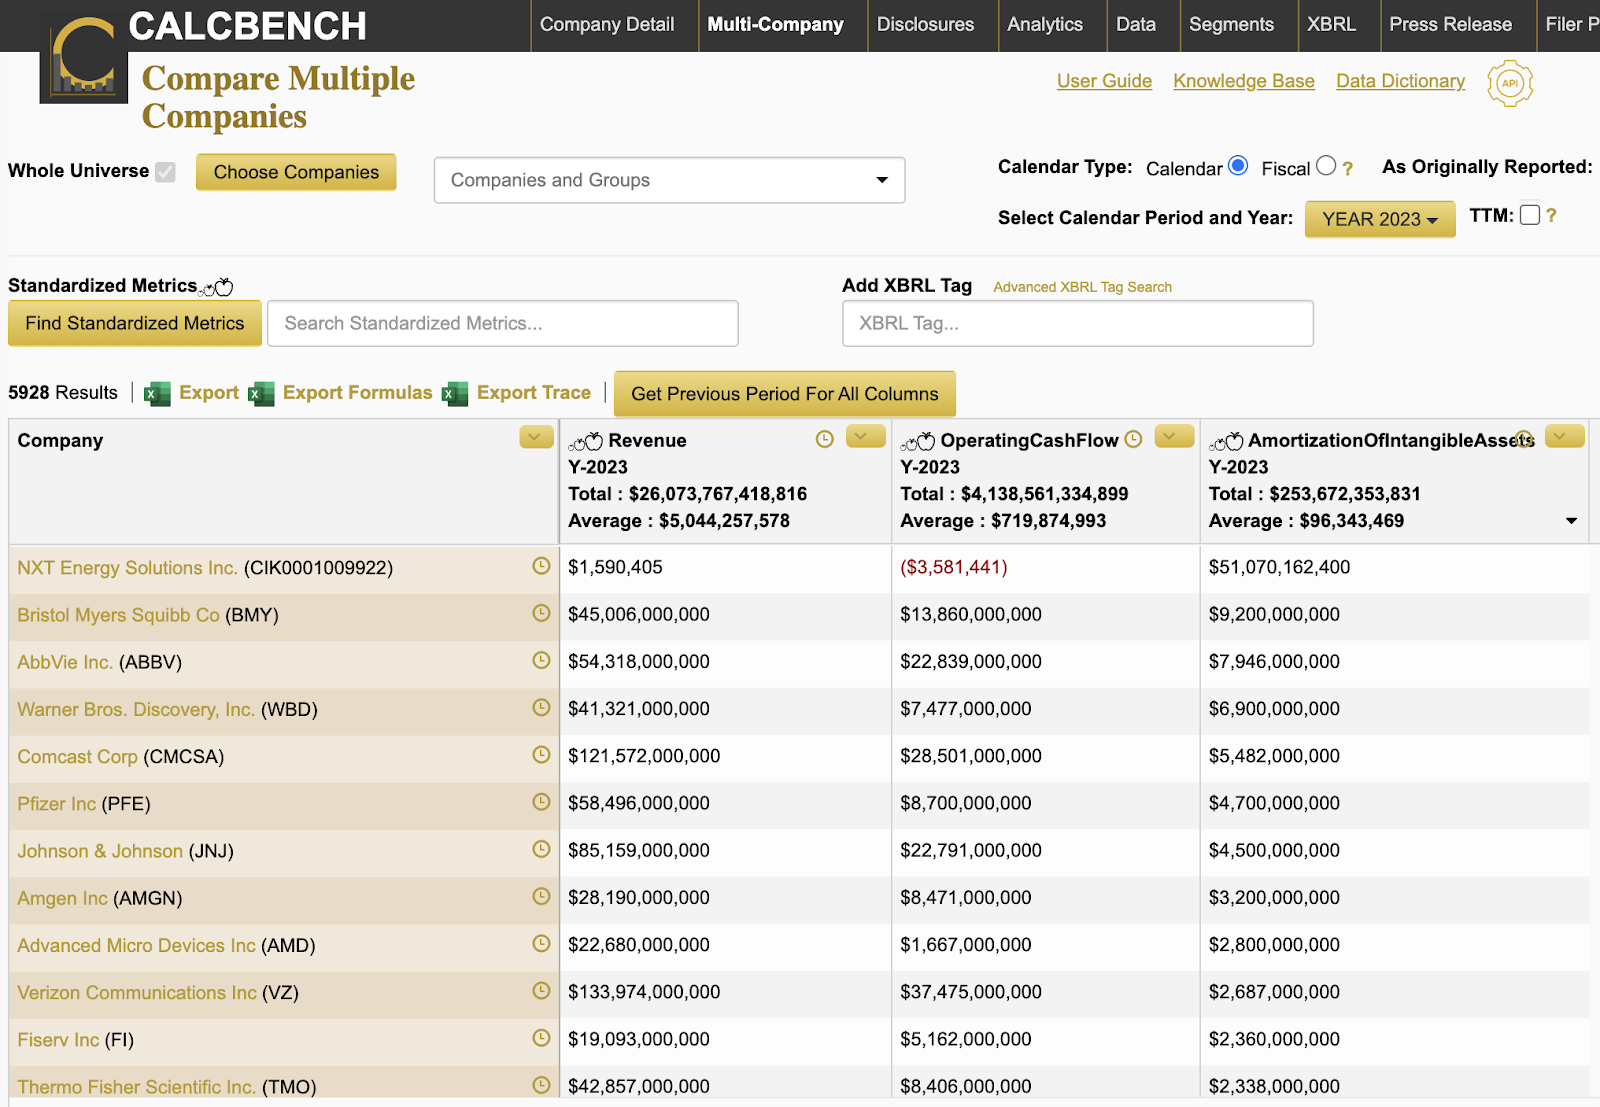Image resolution: width=1600 pixels, height=1107 pixels.
Task: Open the Company Detail tab
Action: point(607,24)
